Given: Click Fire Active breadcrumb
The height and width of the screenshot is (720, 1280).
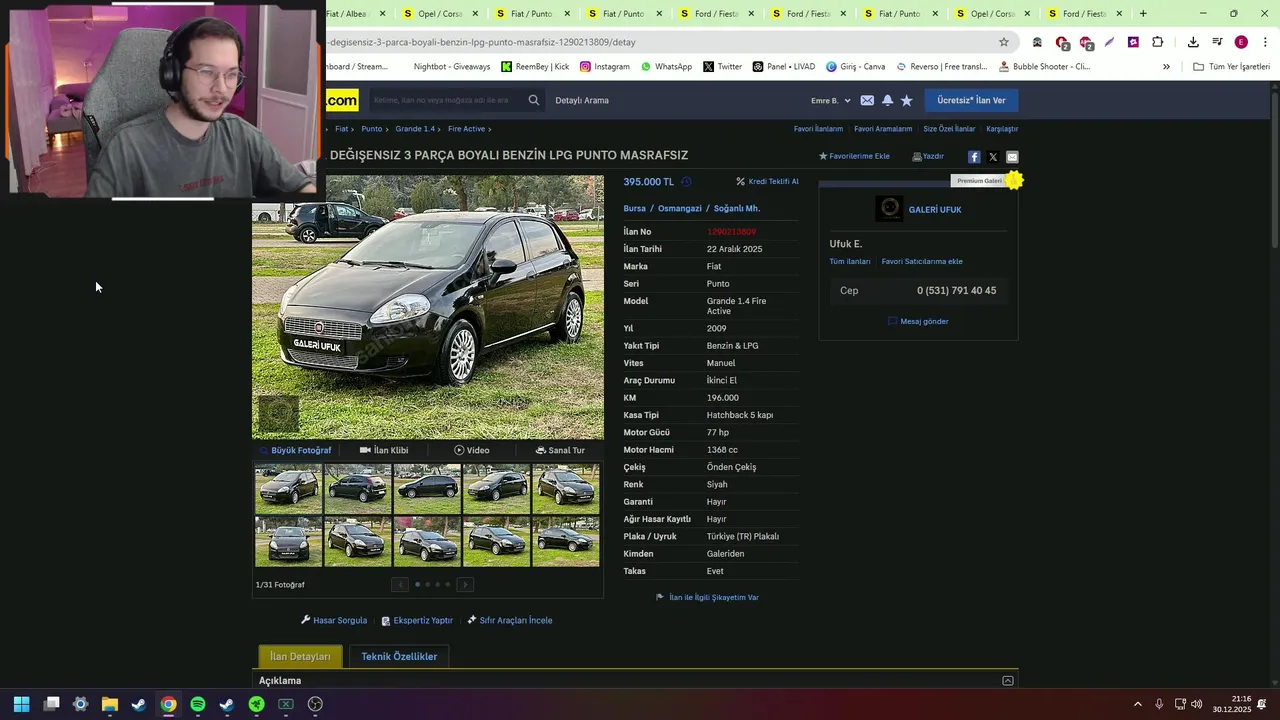Looking at the screenshot, I should (x=467, y=129).
